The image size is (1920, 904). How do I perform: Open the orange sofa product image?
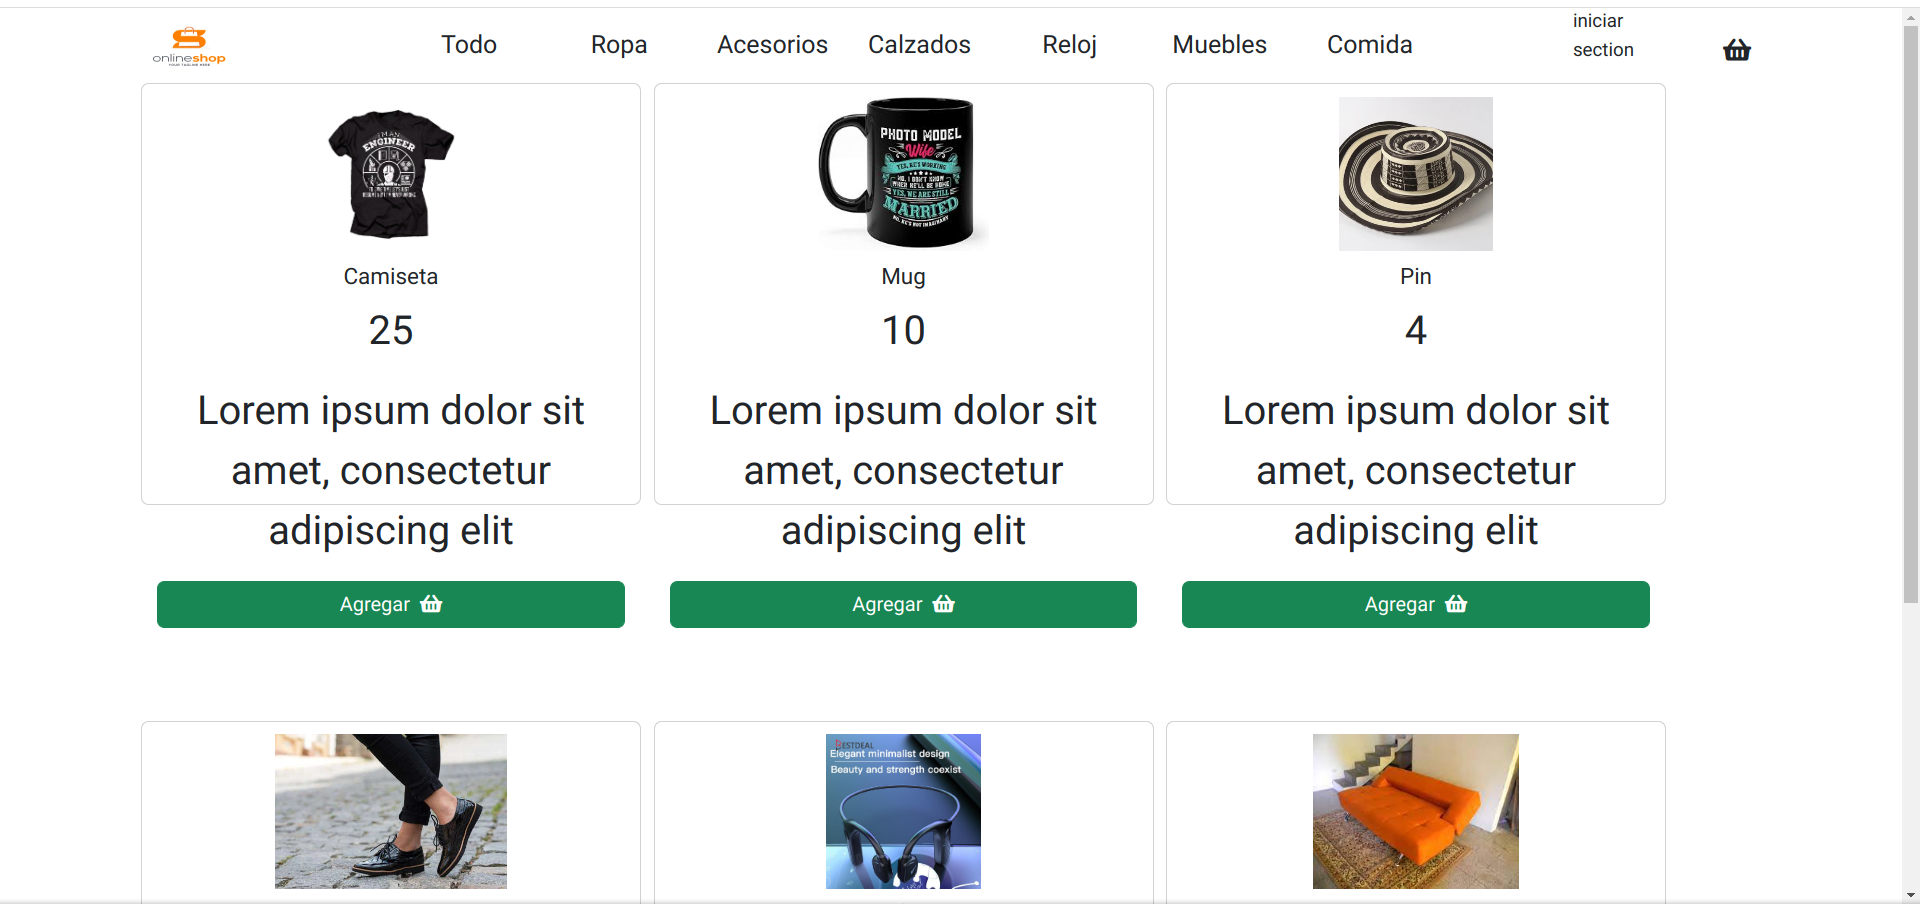click(1415, 811)
